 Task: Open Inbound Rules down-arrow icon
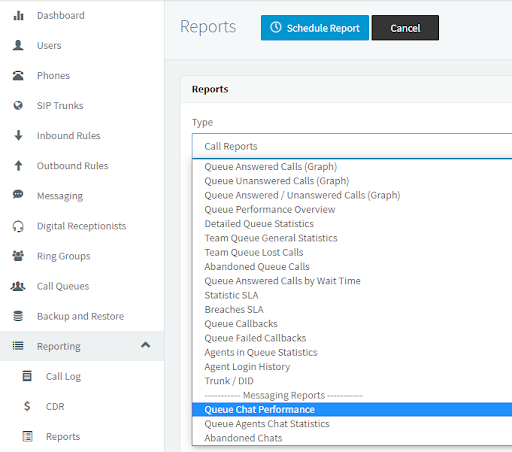(x=18, y=135)
